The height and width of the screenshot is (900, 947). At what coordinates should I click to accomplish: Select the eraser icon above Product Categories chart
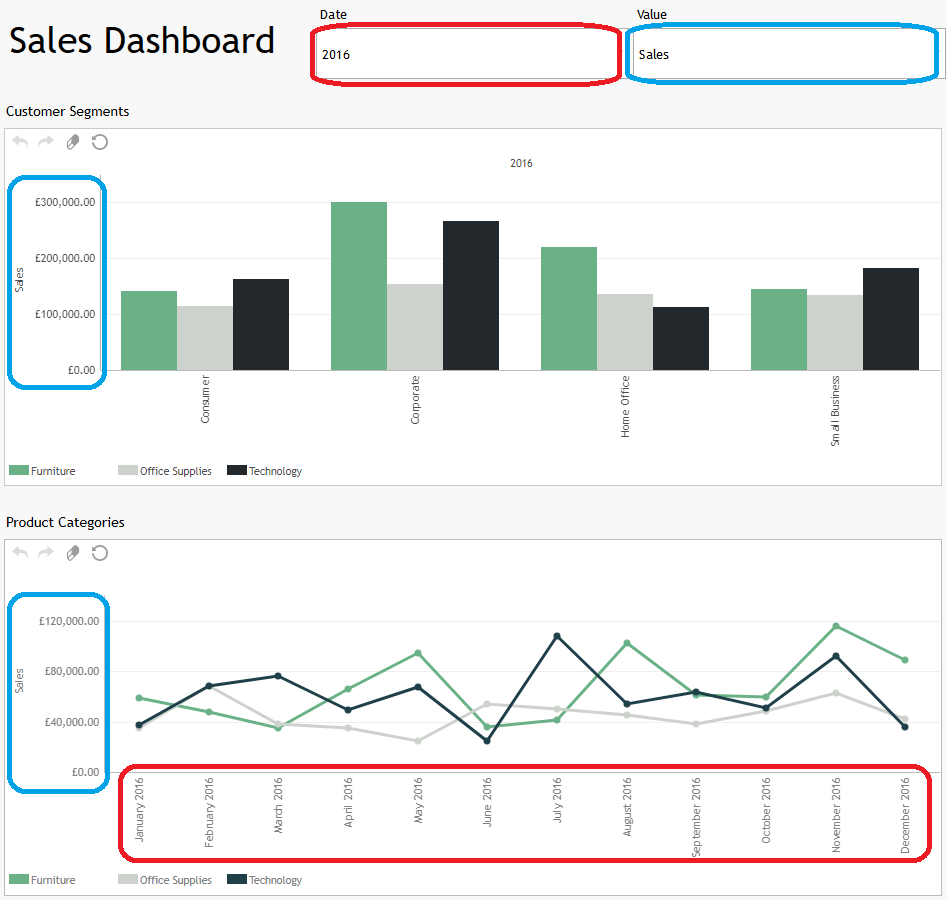(x=72, y=553)
